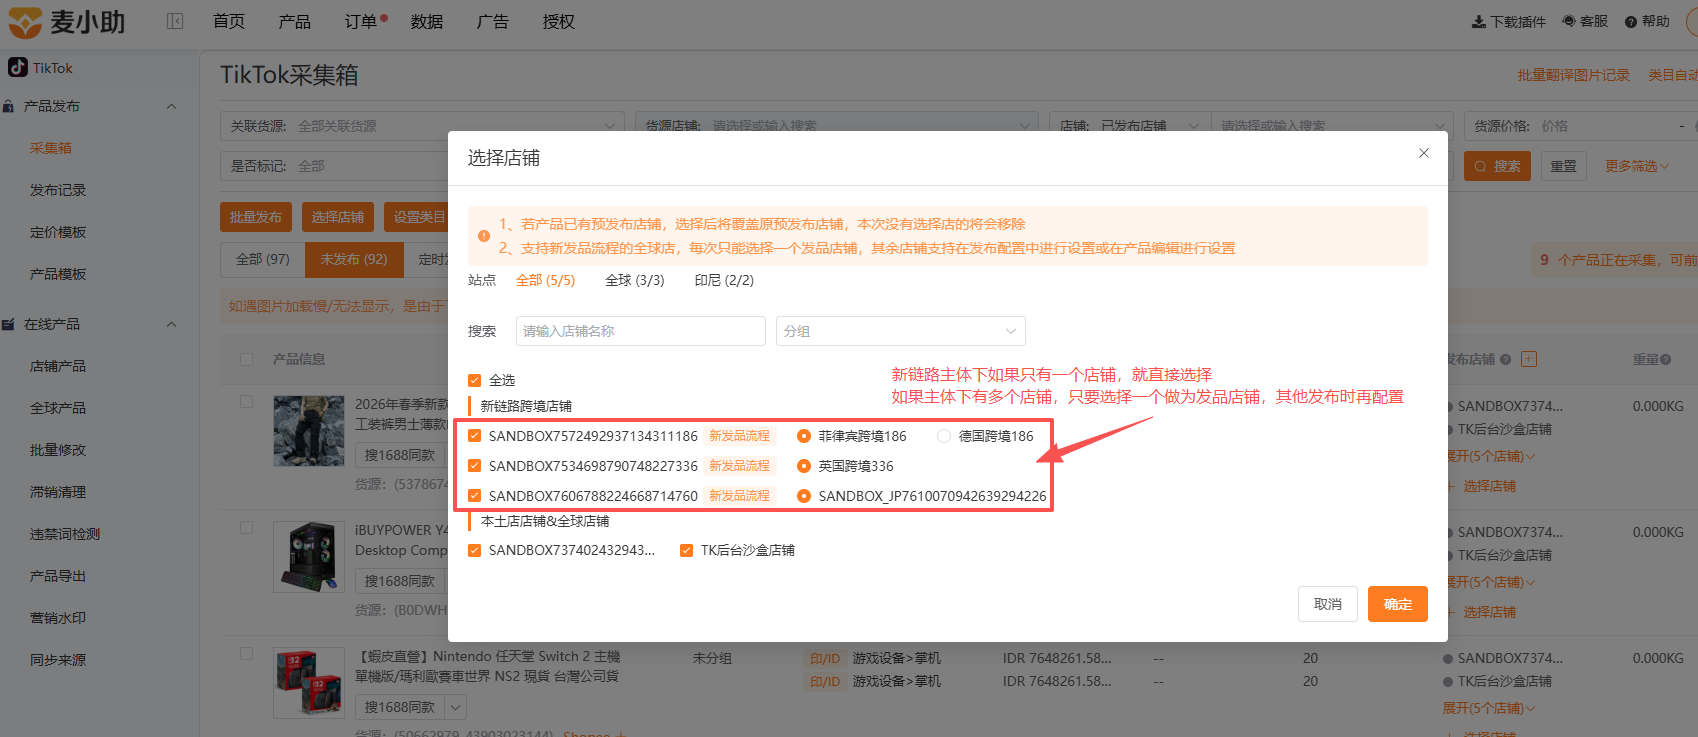Screen dimensions: 1698x737
Task: Switch to 全球 (3/3) site tab
Action: coord(635,280)
